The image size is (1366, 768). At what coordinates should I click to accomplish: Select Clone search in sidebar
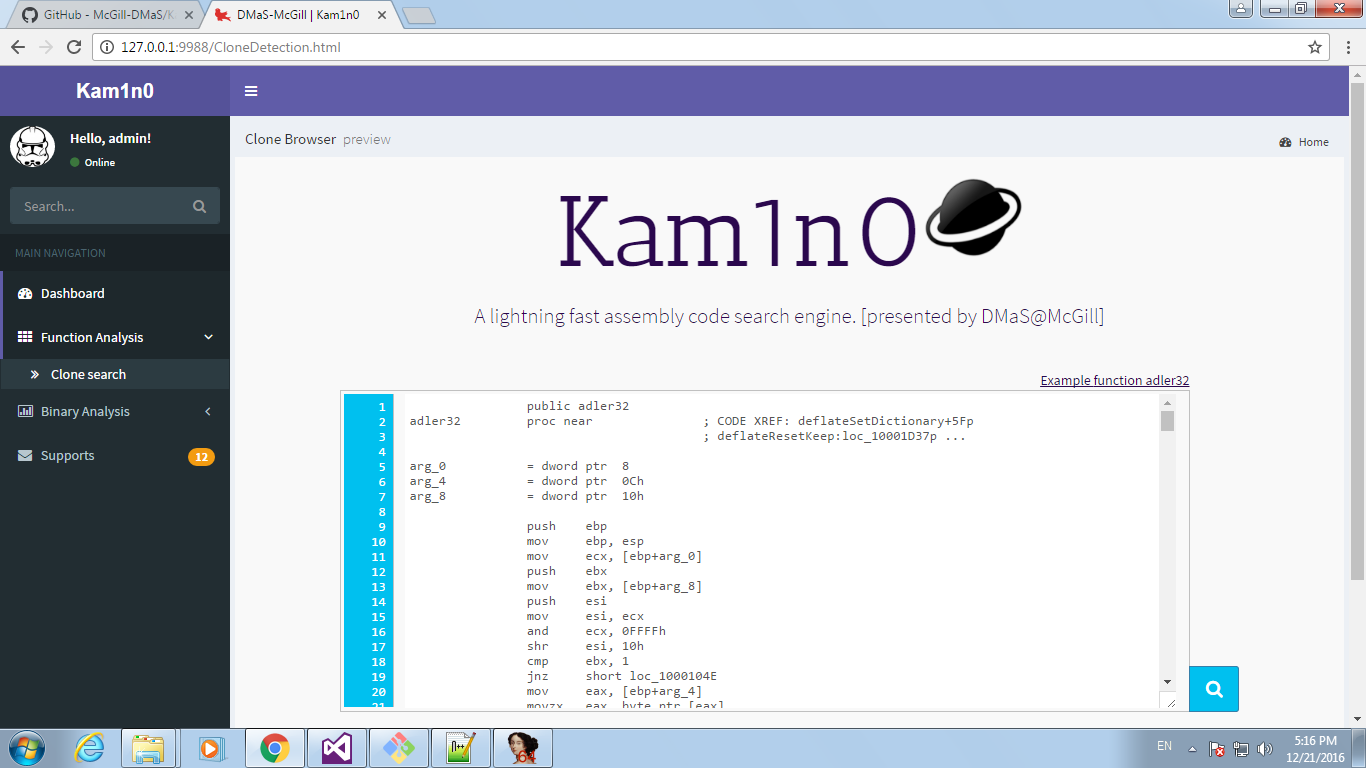(115, 374)
